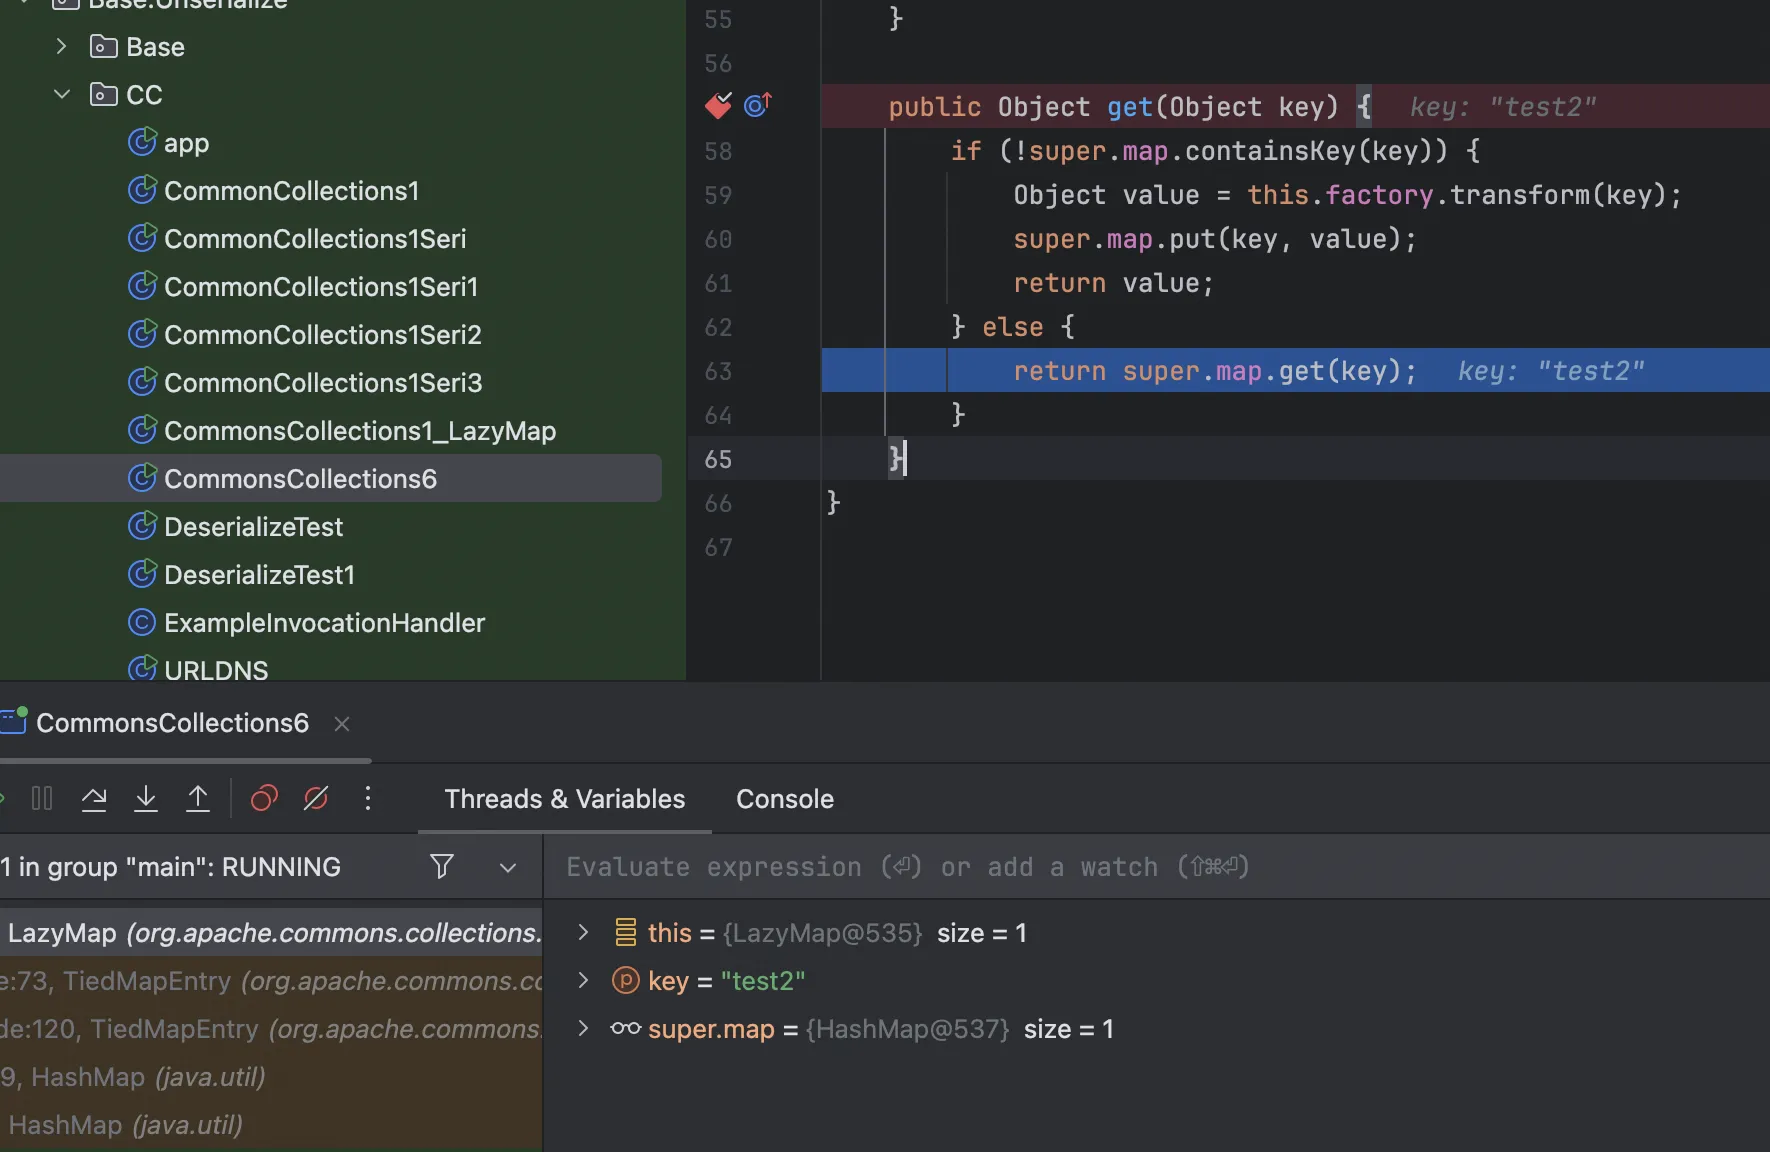Open the View Breakpoints dialog icon
This screenshot has width=1770, height=1152.
(264, 798)
